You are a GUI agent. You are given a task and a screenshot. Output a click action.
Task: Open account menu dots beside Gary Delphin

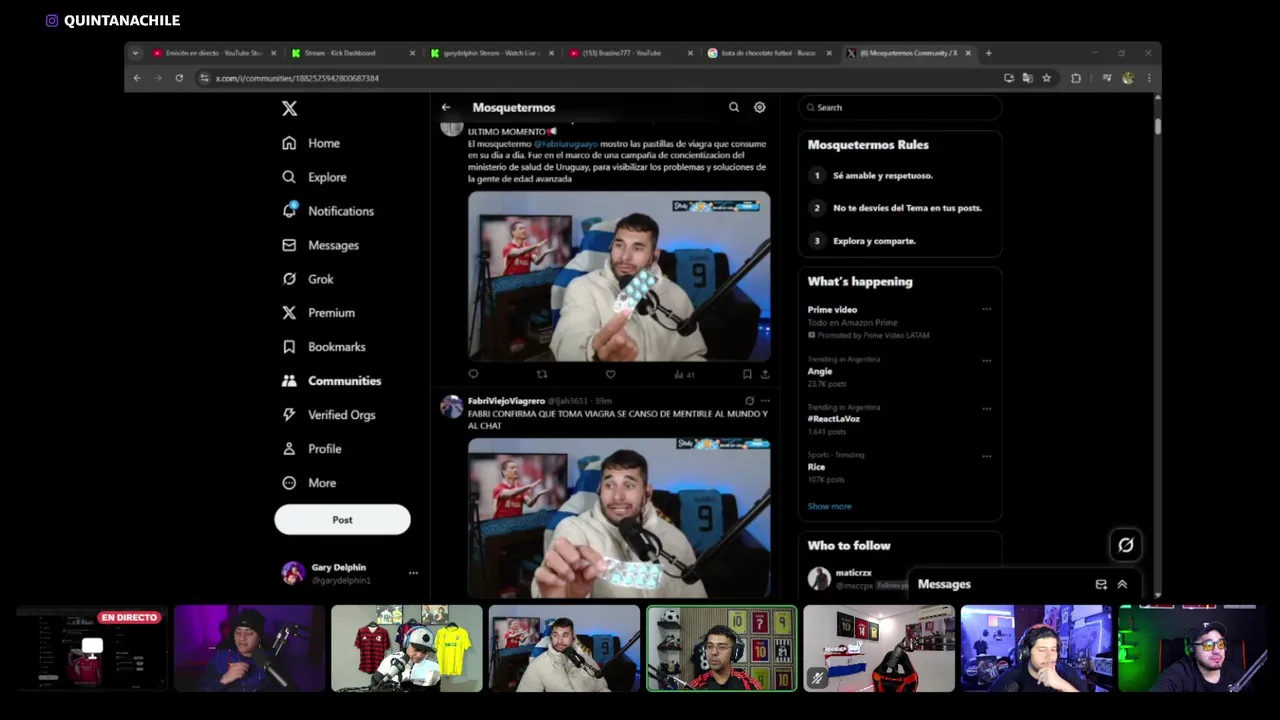click(413, 573)
